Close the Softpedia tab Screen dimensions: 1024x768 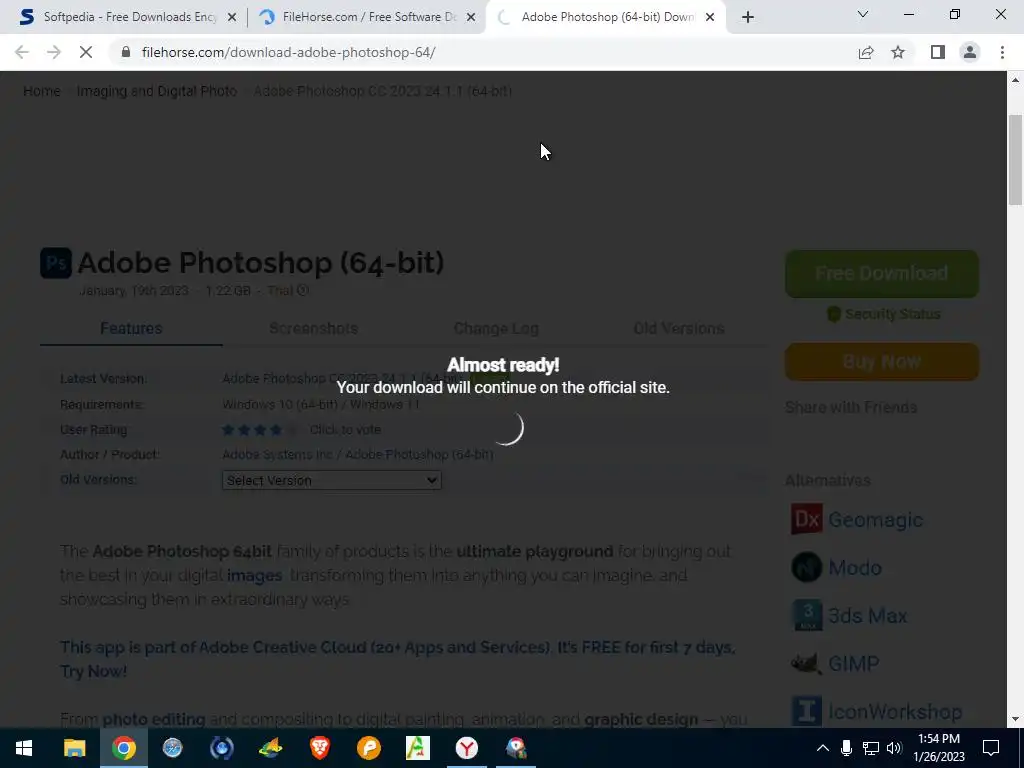click(232, 17)
